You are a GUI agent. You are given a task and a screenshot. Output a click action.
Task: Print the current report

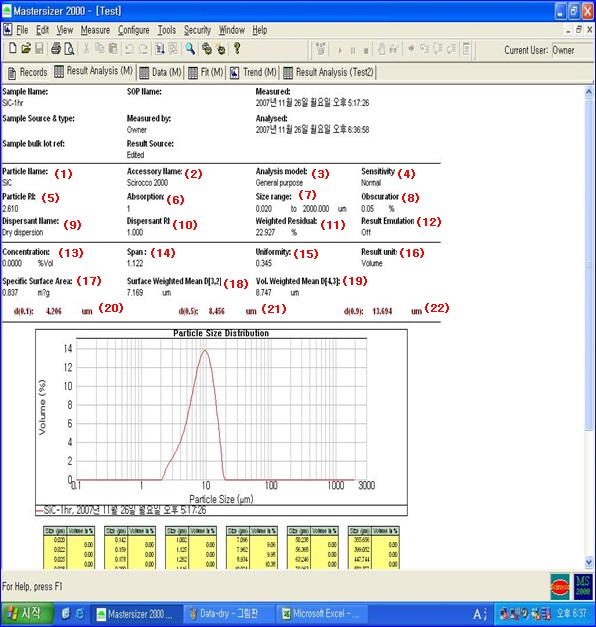(56, 49)
